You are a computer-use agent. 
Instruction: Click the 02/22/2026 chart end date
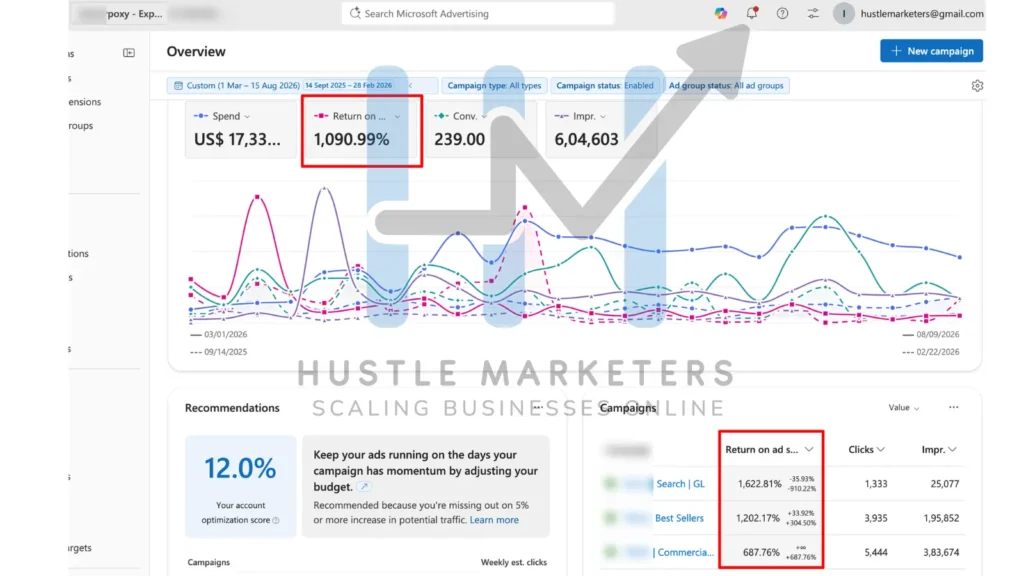pos(938,352)
